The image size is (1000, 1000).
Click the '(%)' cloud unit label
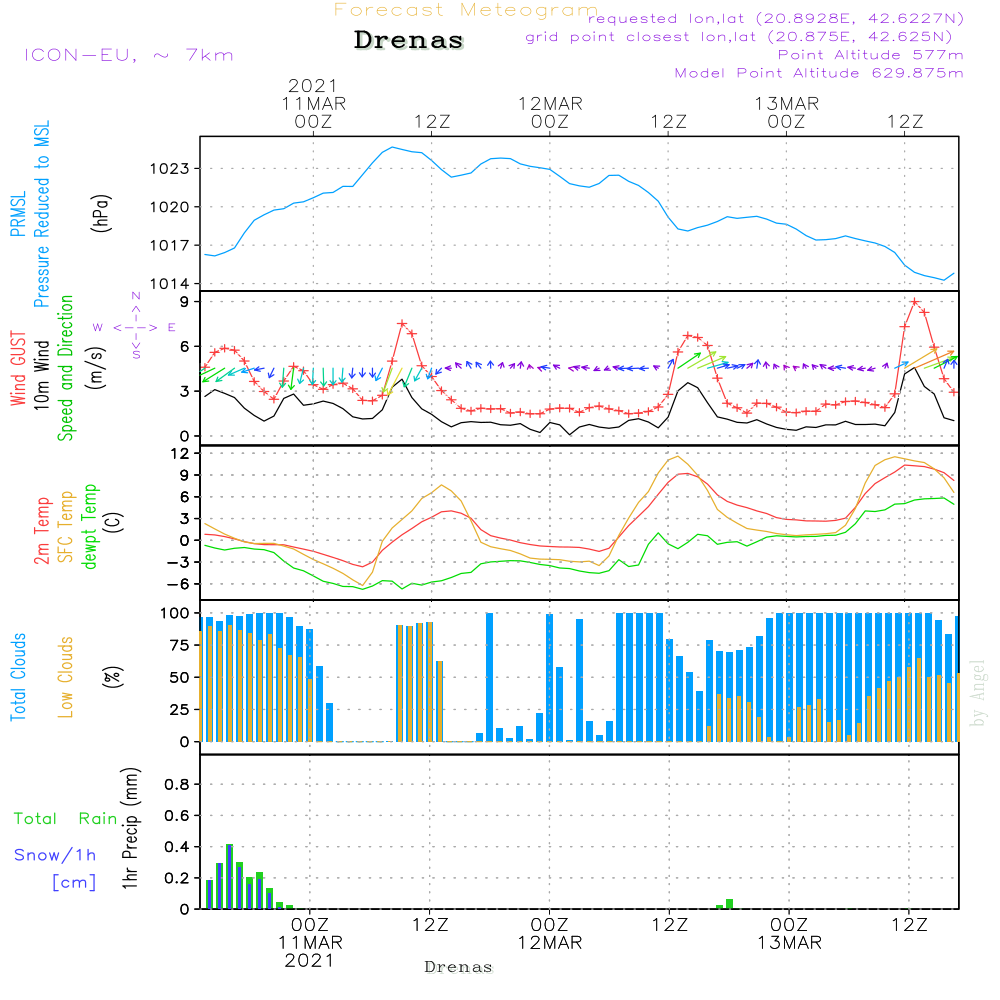112,677
